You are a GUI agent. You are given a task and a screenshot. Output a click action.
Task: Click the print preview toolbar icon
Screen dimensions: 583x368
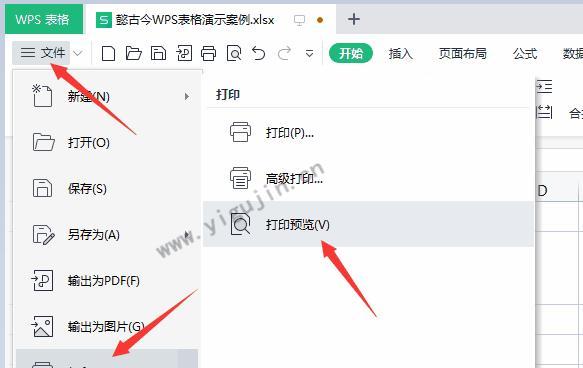(x=234, y=54)
